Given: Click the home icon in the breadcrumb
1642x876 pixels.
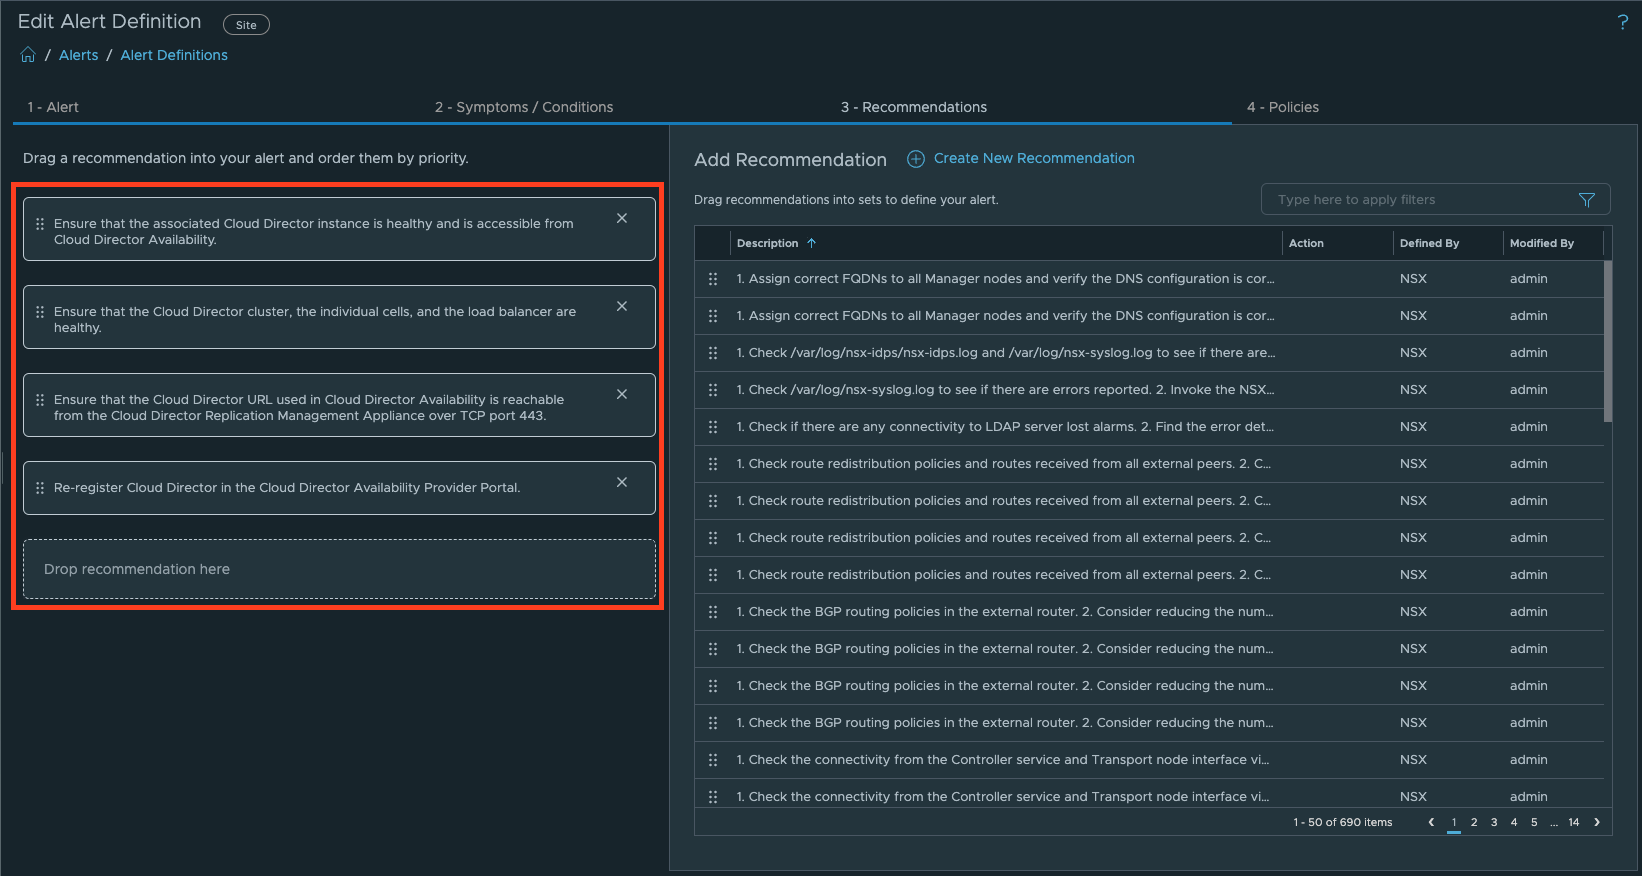Looking at the screenshot, I should tap(28, 55).
